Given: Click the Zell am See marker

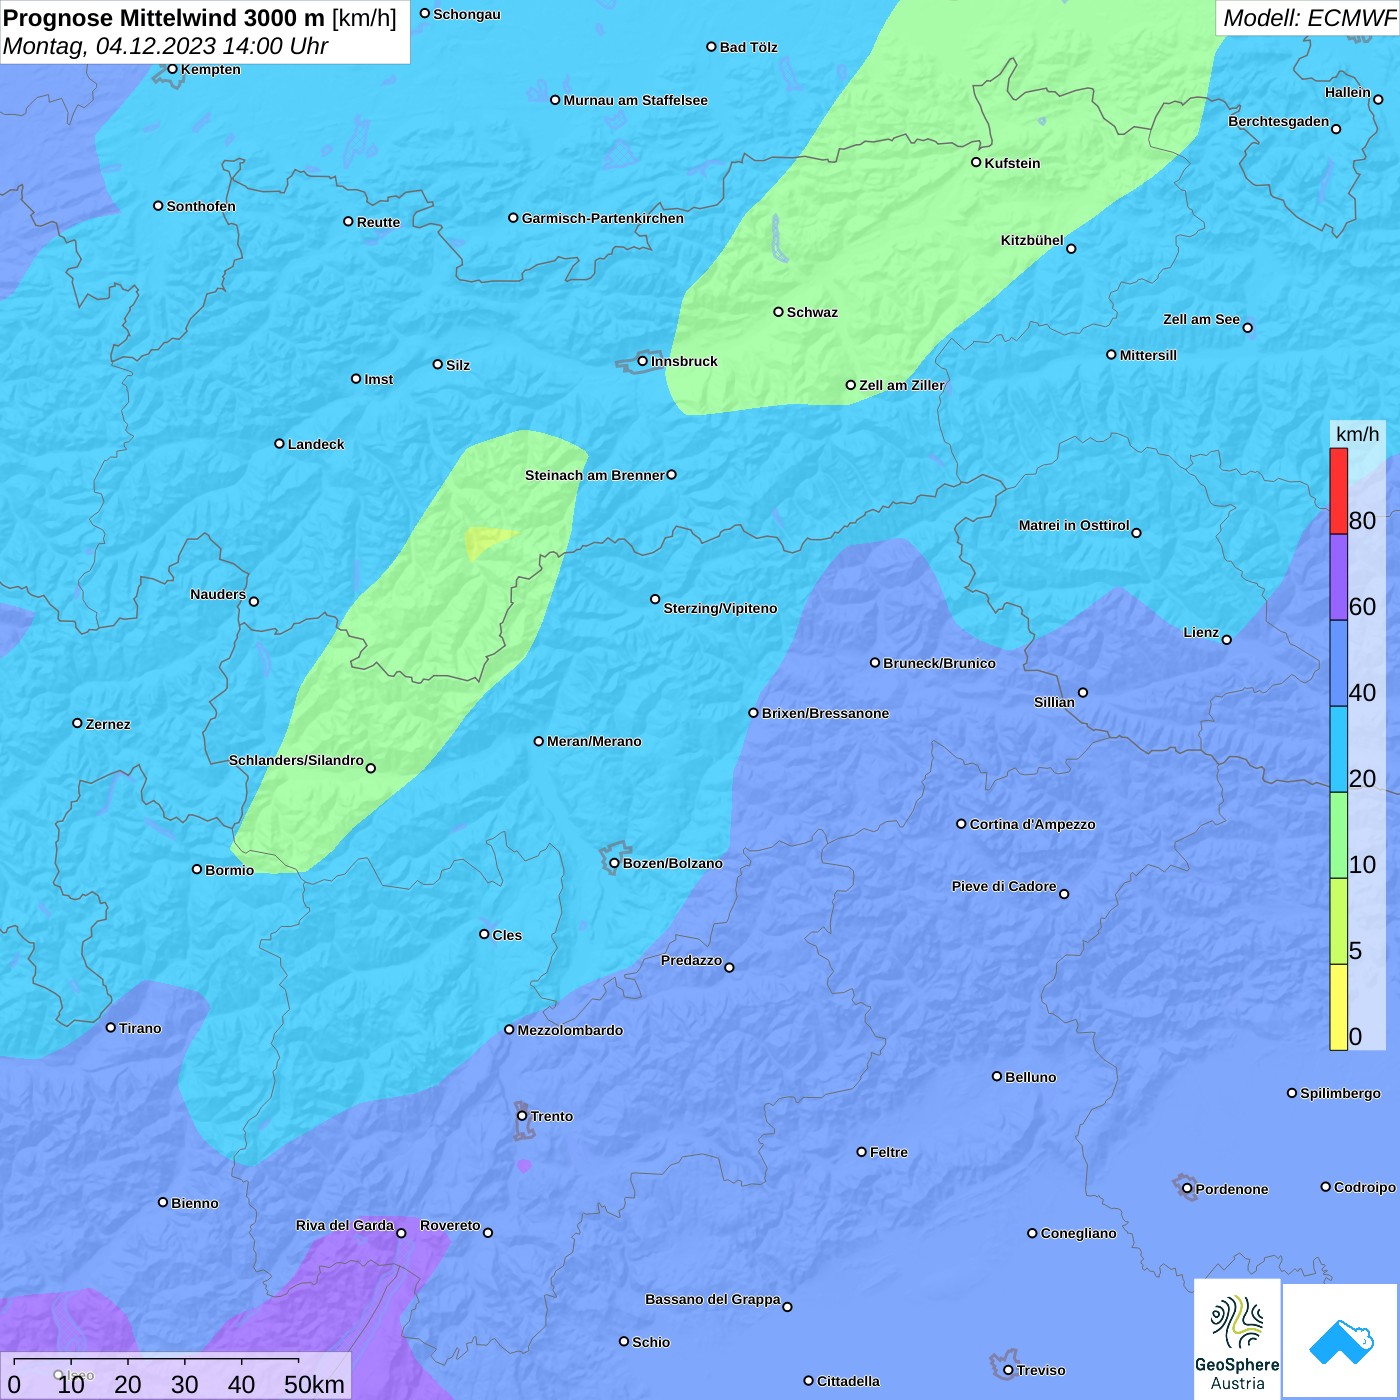Looking at the screenshot, I should (x=1247, y=327).
